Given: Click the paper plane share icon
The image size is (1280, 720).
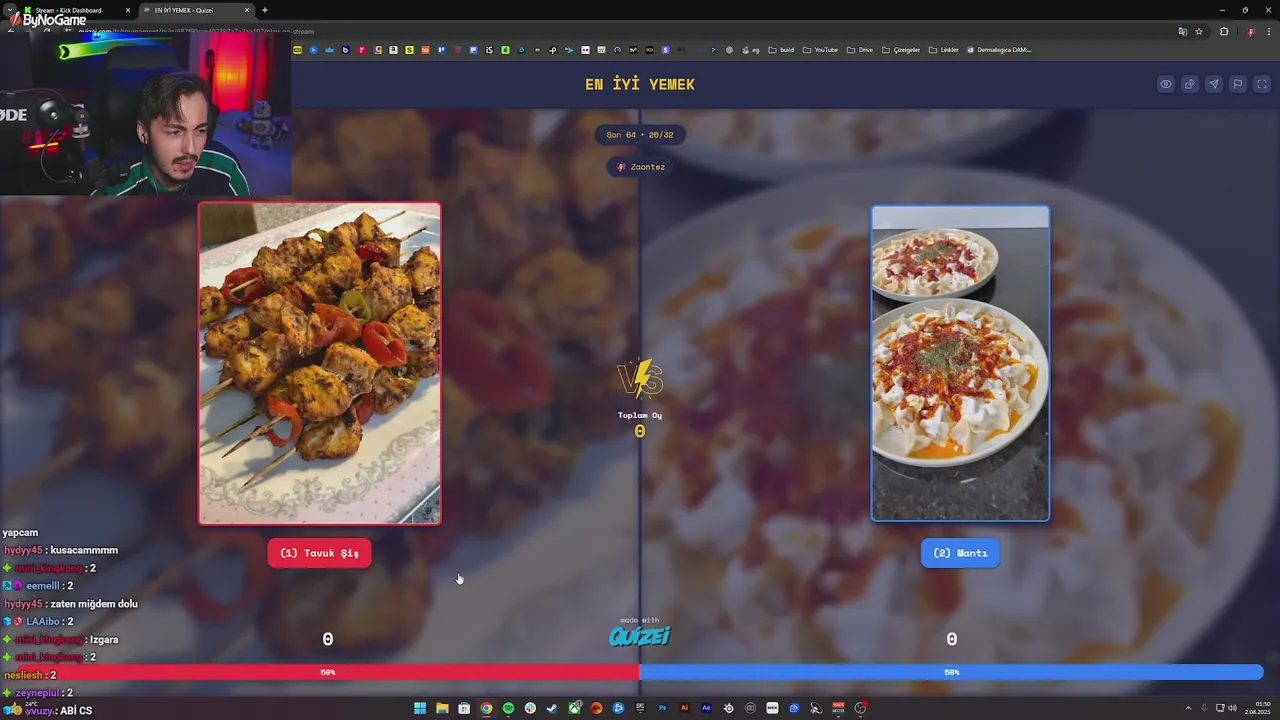Looking at the screenshot, I should coord(1214,84).
